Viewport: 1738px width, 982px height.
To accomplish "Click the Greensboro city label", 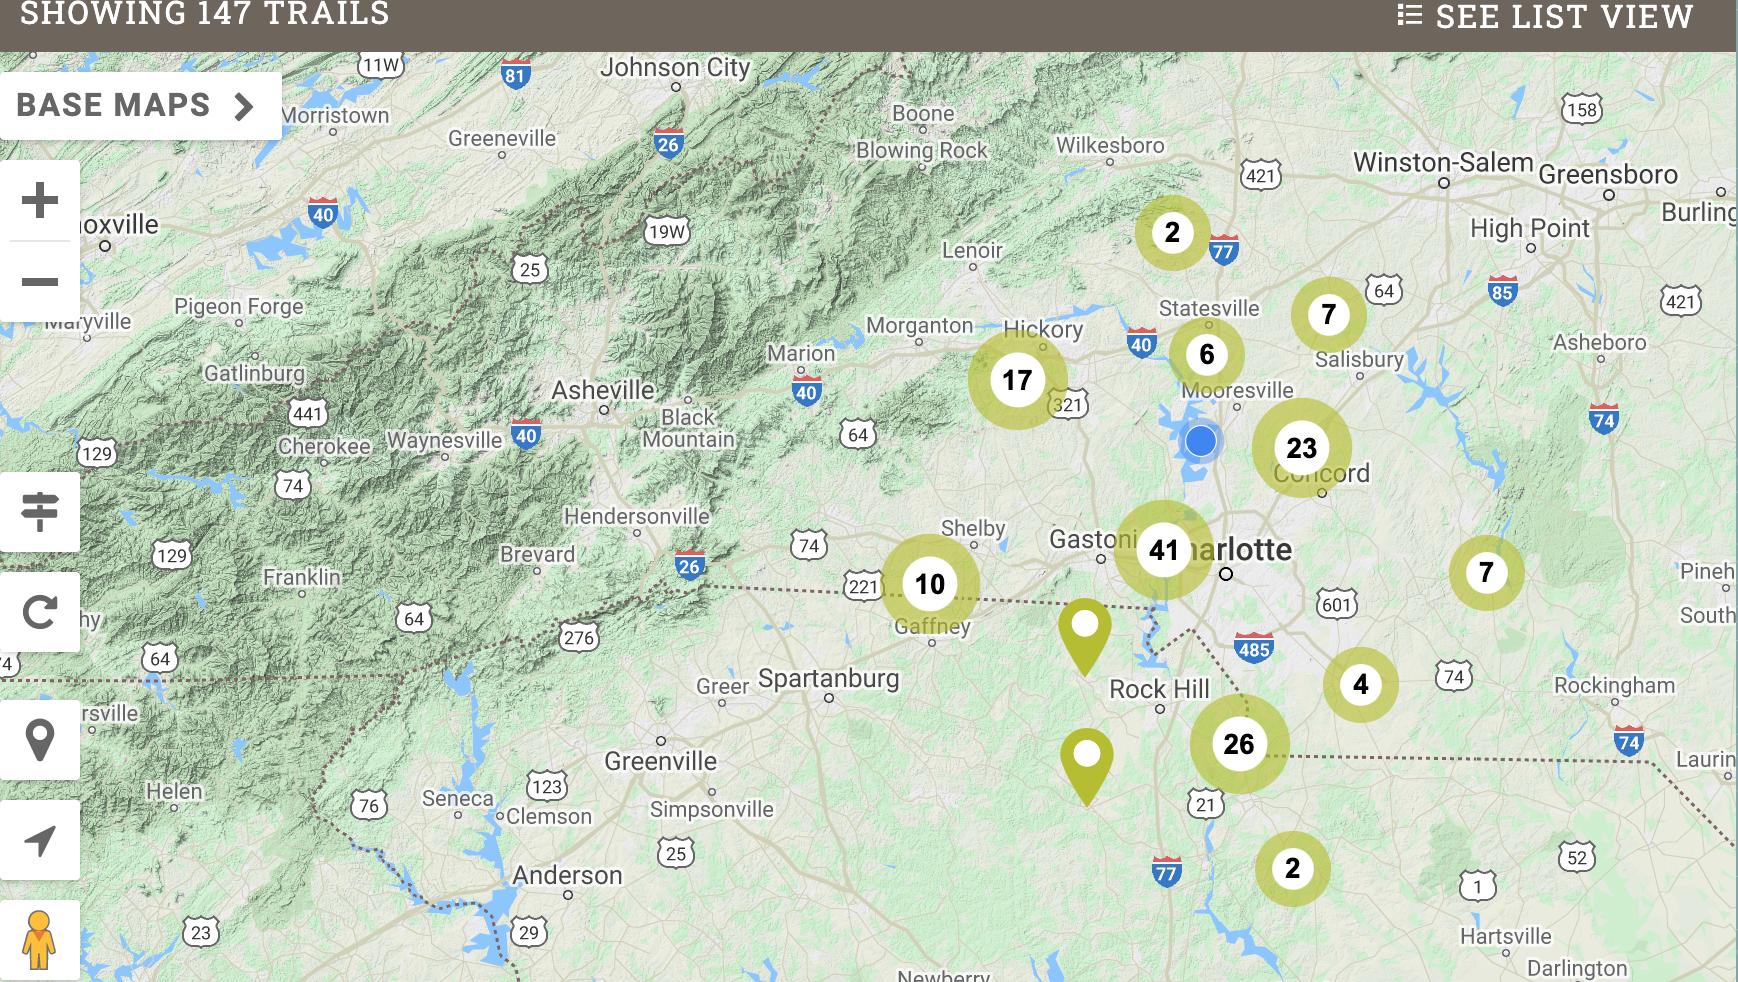I will [x=1608, y=175].
